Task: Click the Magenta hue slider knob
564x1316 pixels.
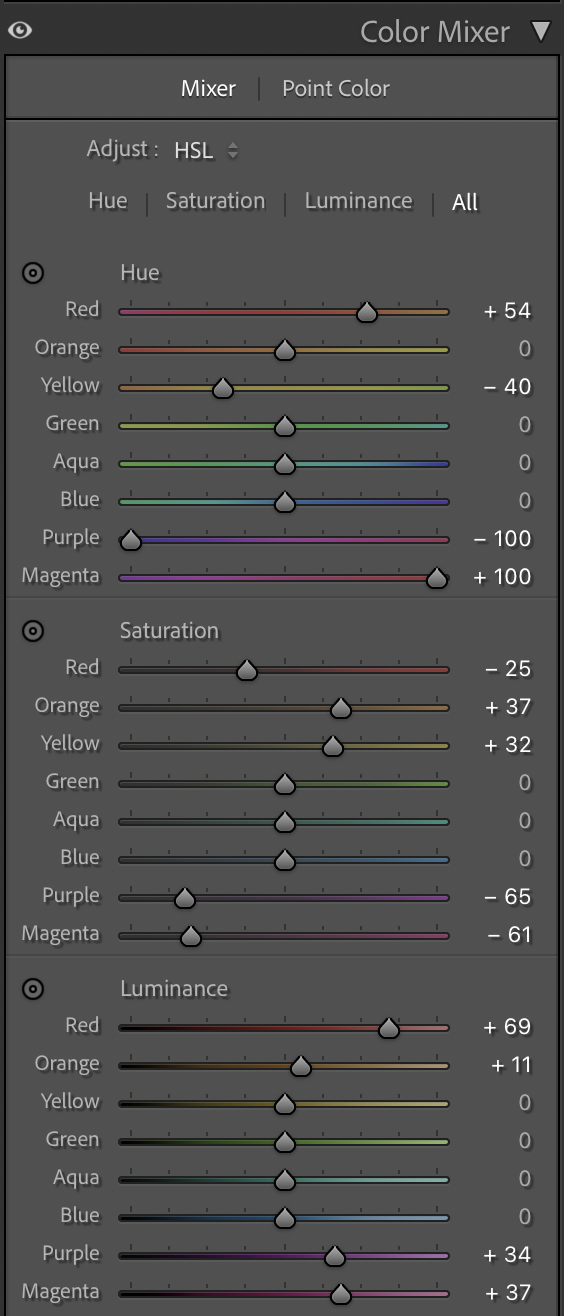Action: pos(436,578)
